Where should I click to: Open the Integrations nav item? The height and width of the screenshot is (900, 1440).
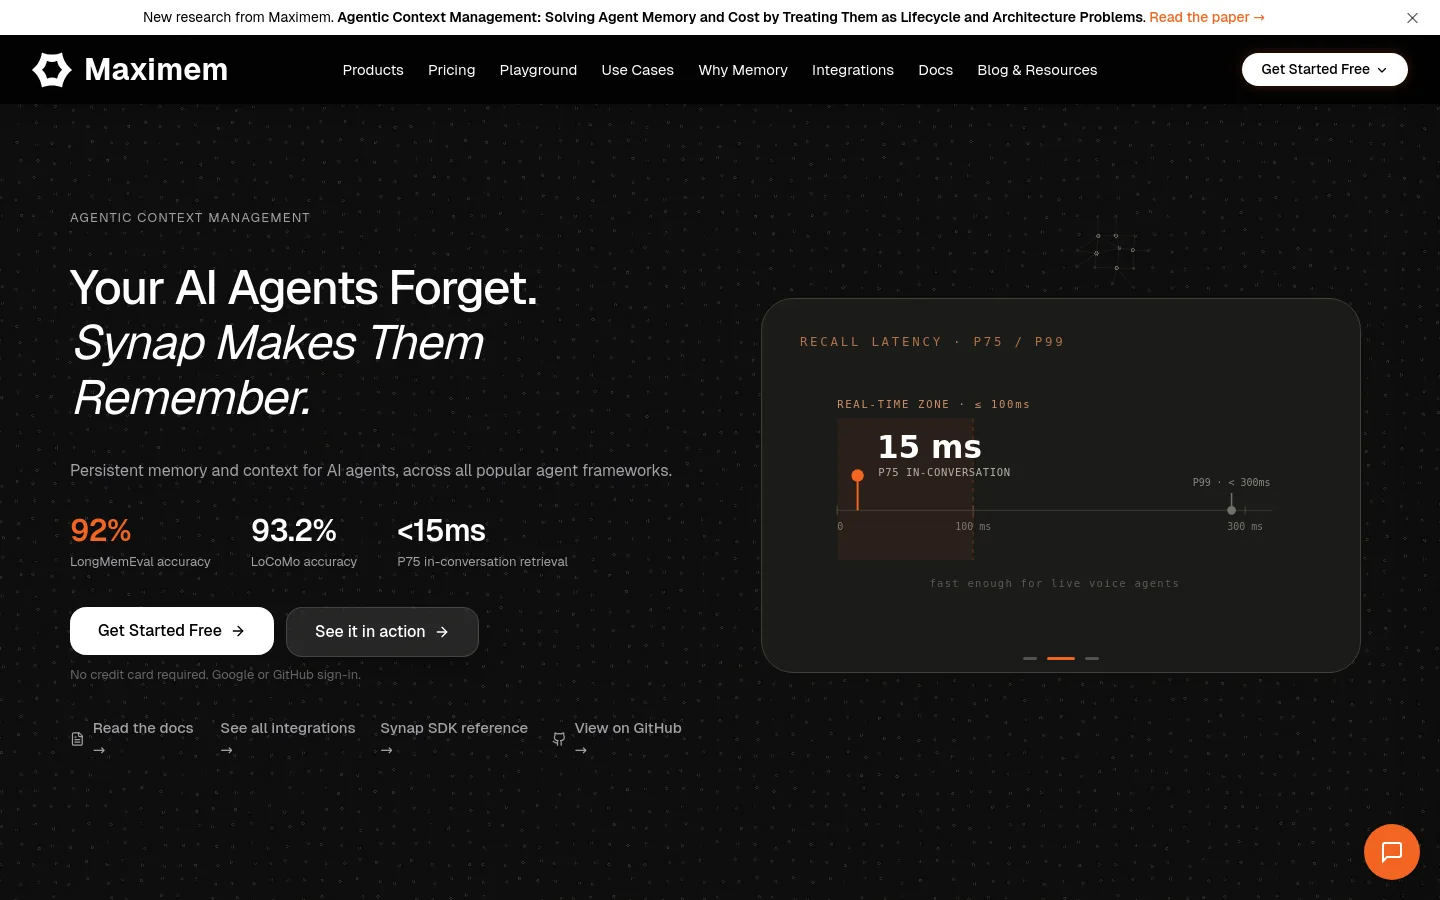click(x=853, y=70)
